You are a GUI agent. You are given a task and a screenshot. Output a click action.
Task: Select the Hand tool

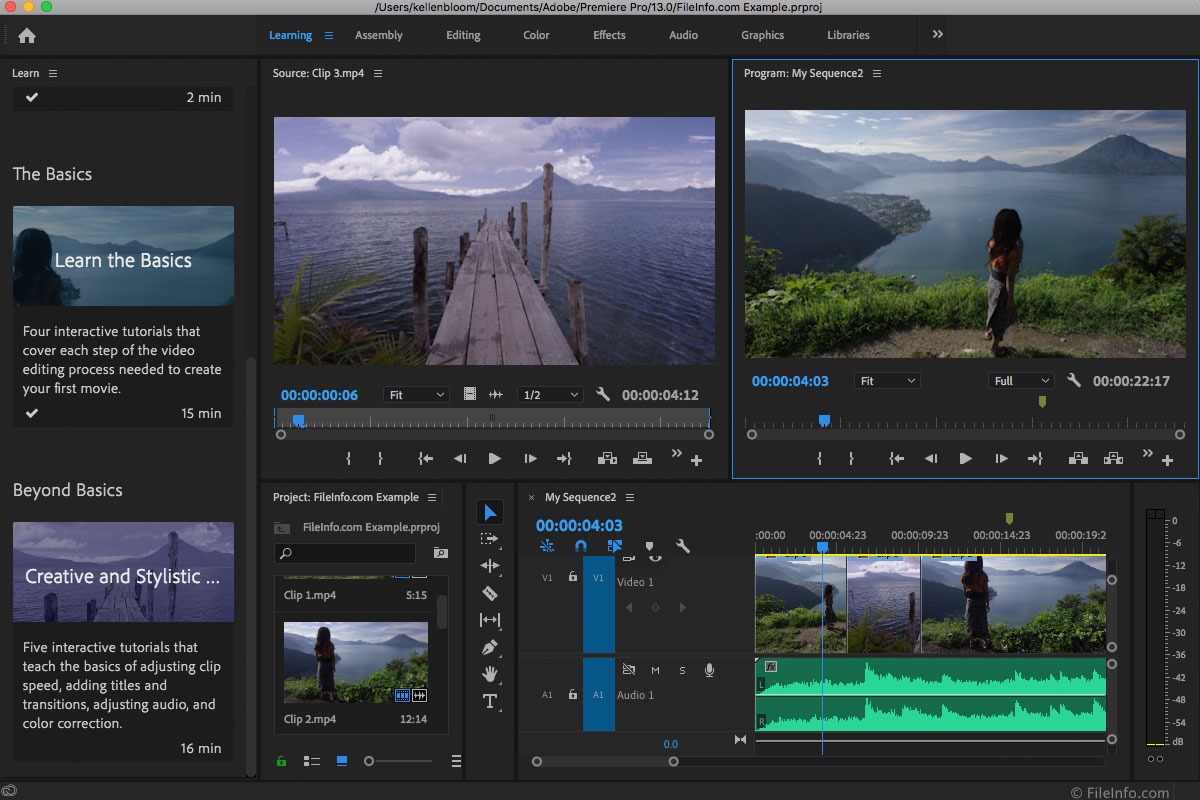[490, 674]
